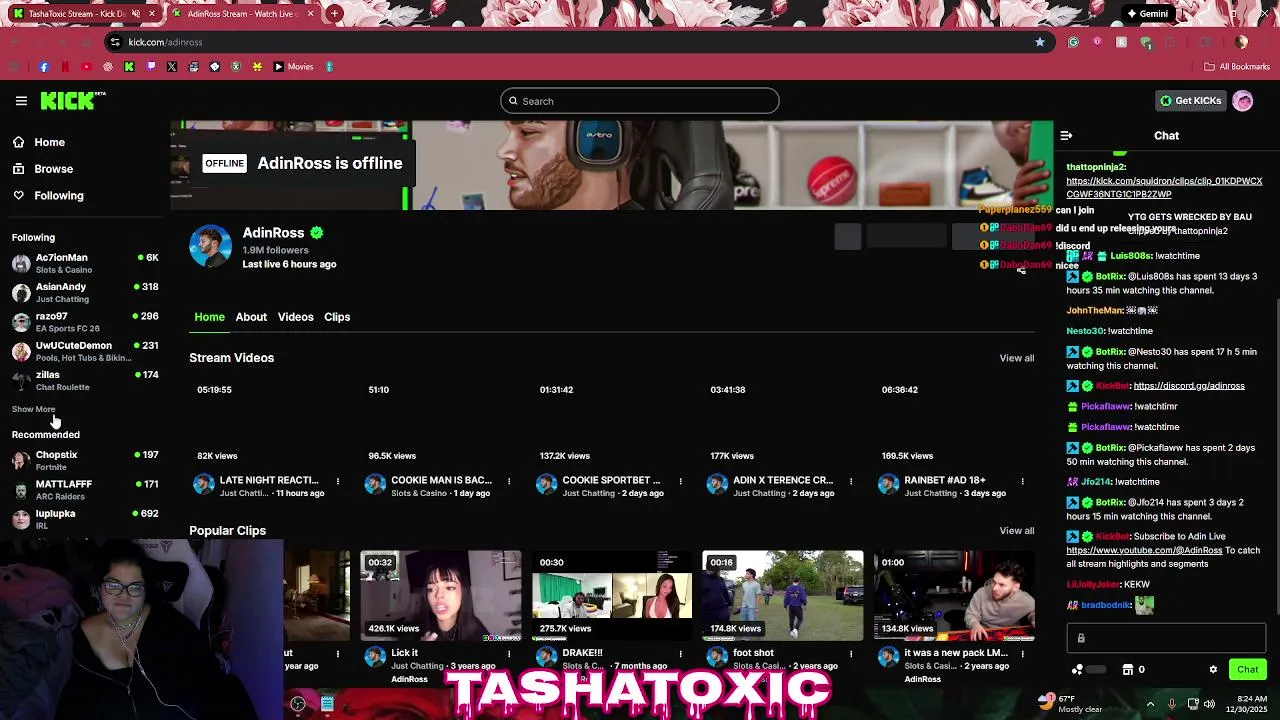
Task: Click the green Chat send button
Action: (1247, 670)
